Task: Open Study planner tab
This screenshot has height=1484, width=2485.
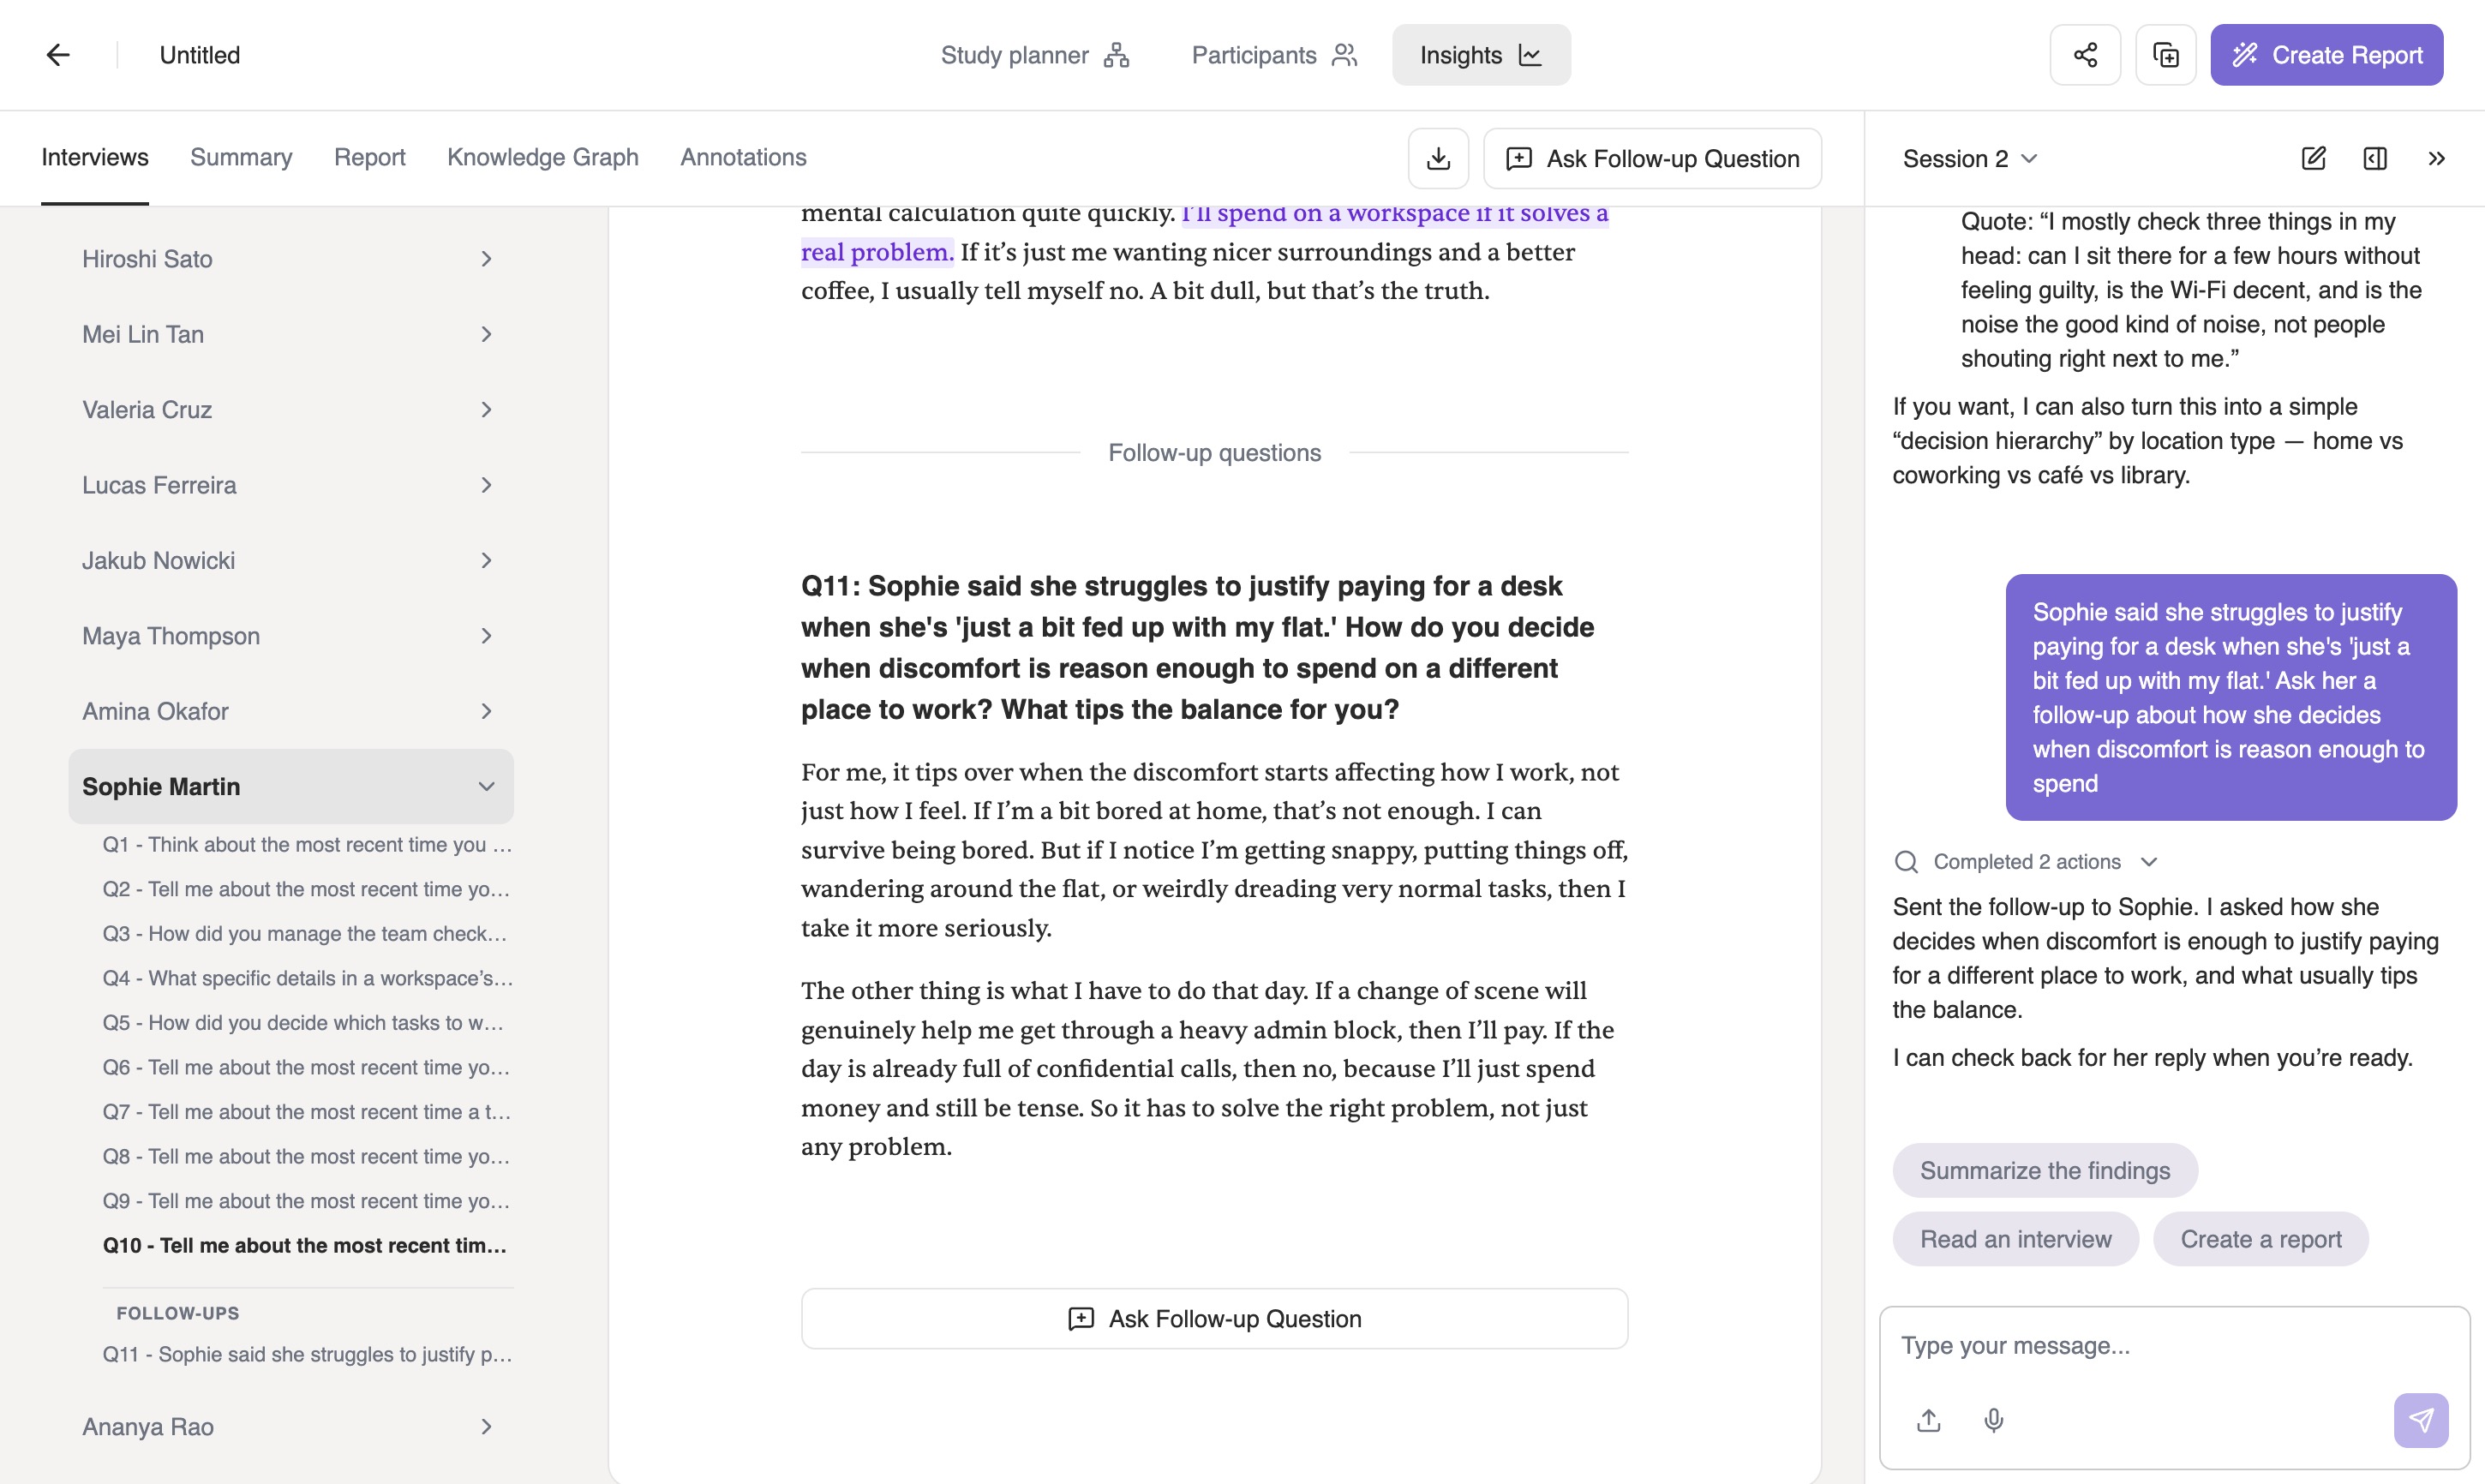Action: (x=1035, y=55)
